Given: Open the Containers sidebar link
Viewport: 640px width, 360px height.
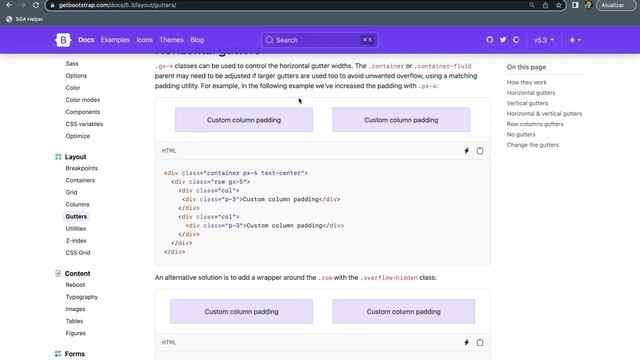Looking at the screenshot, I should point(80,180).
